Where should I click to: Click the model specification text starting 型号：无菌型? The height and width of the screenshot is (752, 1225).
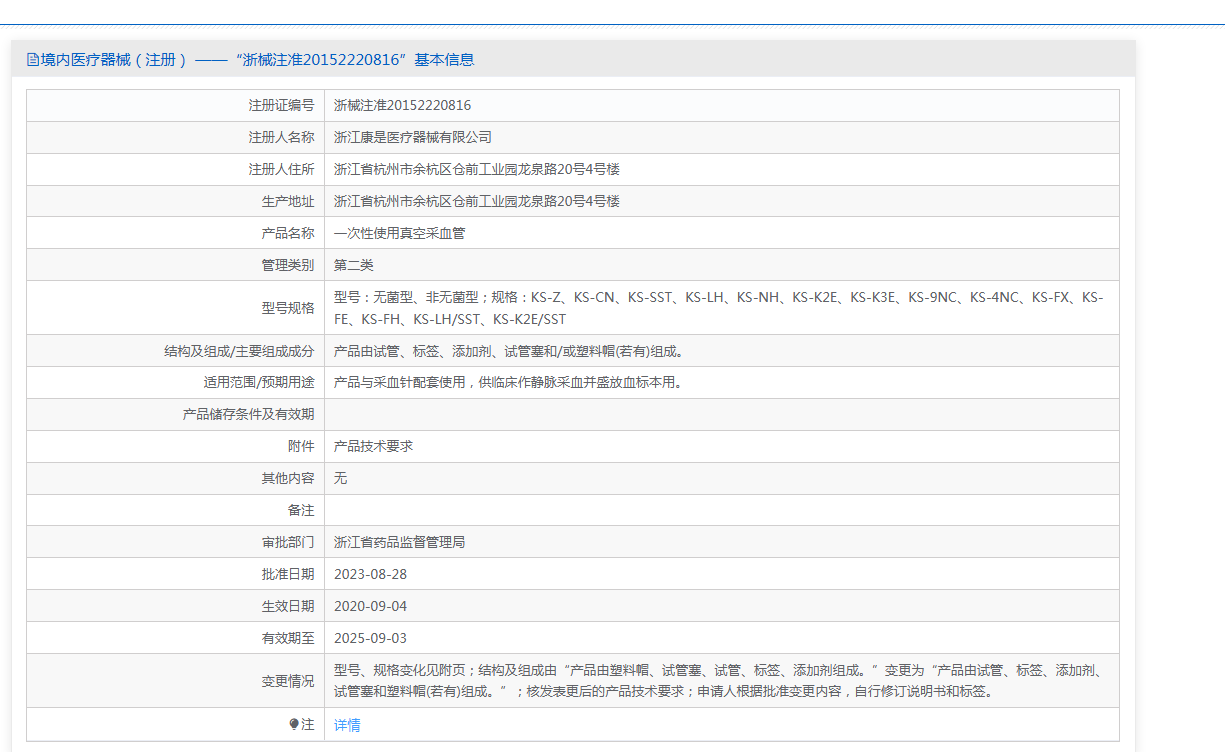(x=719, y=308)
